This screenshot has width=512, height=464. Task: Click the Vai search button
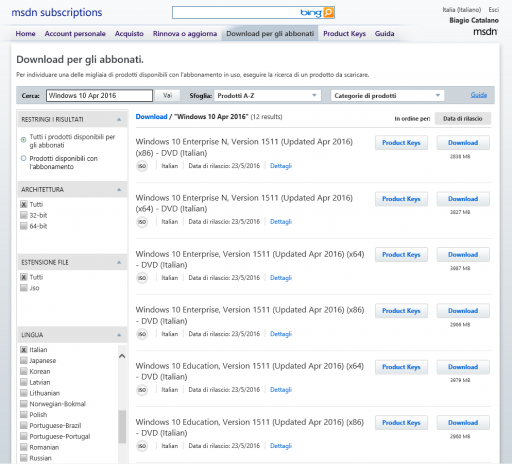pyautogui.click(x=167, y=96)
